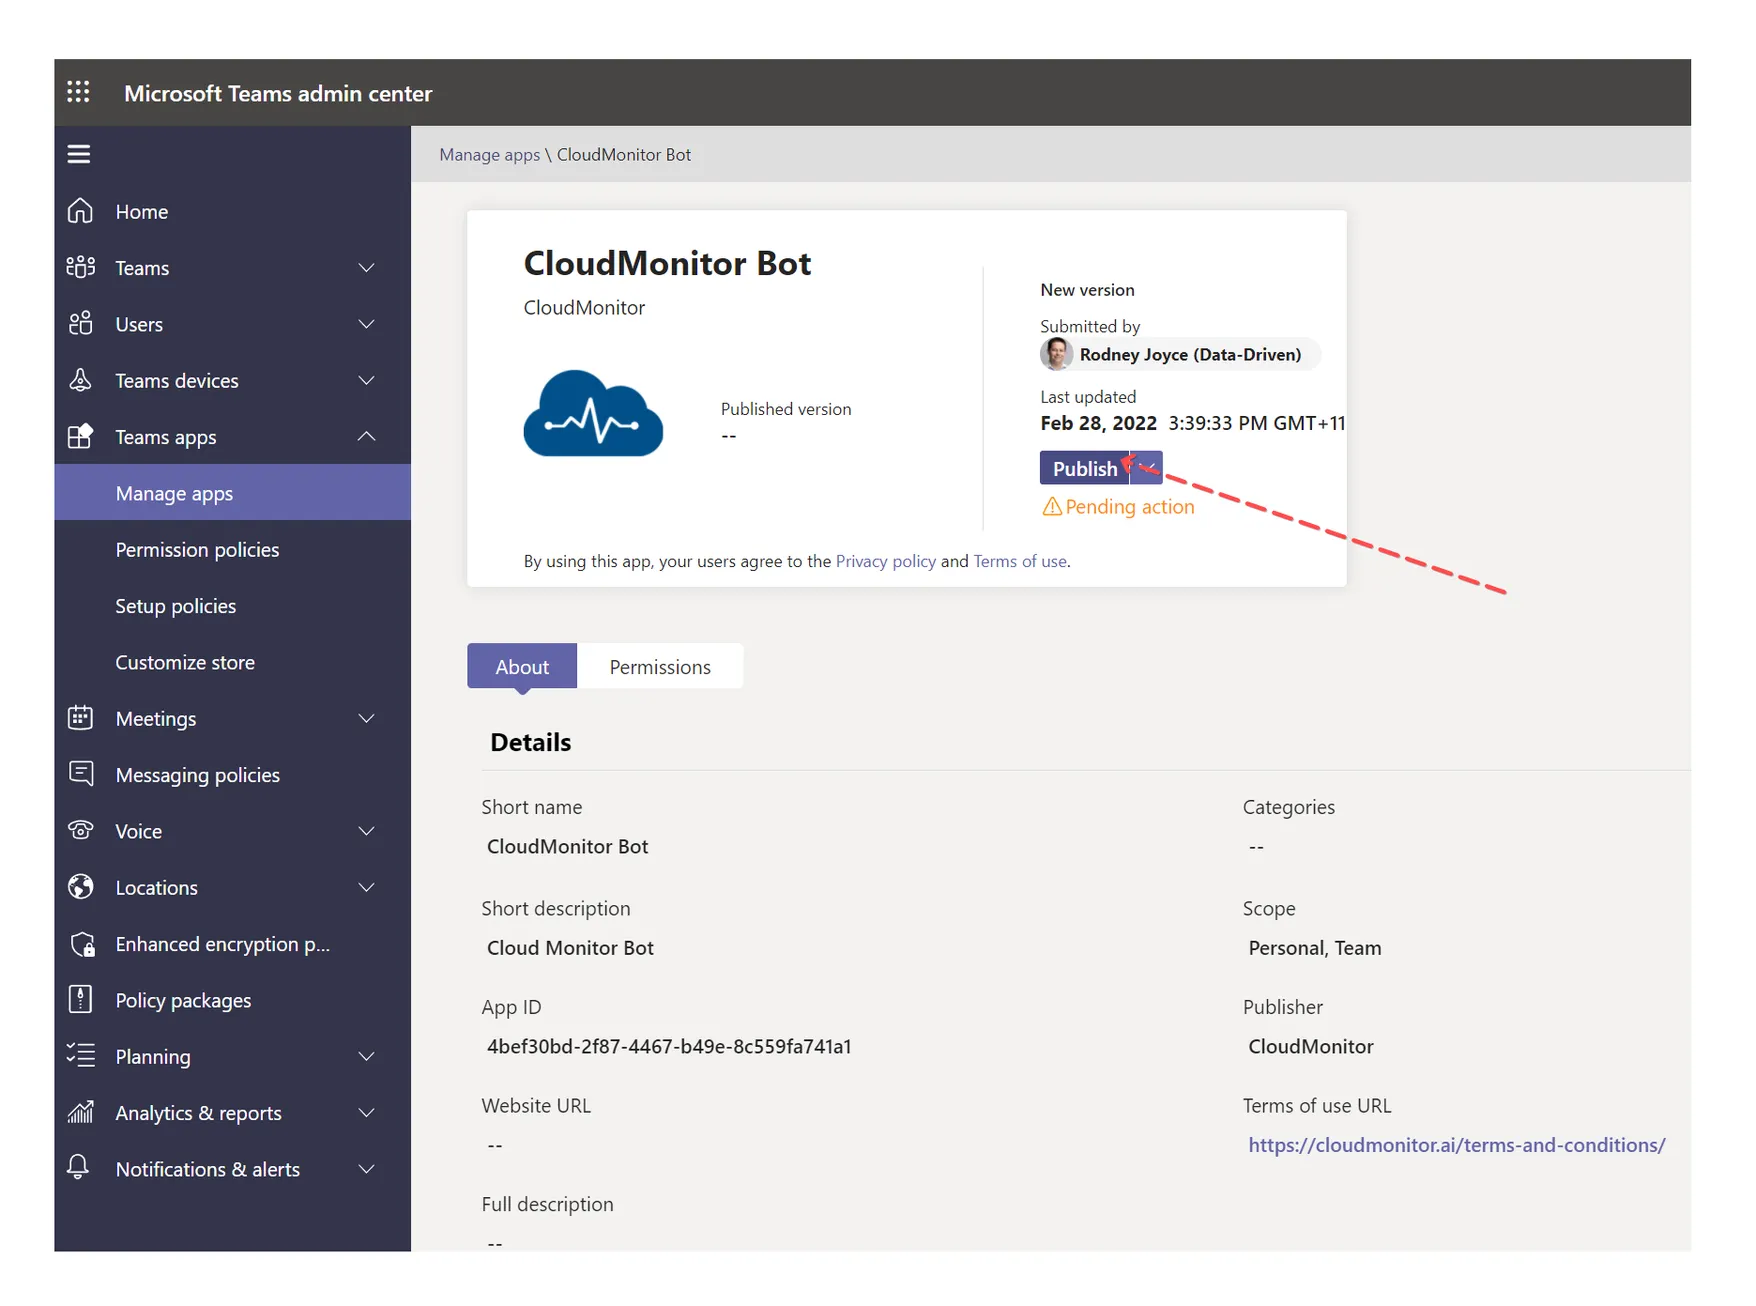This screenshot has height=1306, width=1756.
Task: Expand the Users menu chevron
Action: [x=367, y=324]
